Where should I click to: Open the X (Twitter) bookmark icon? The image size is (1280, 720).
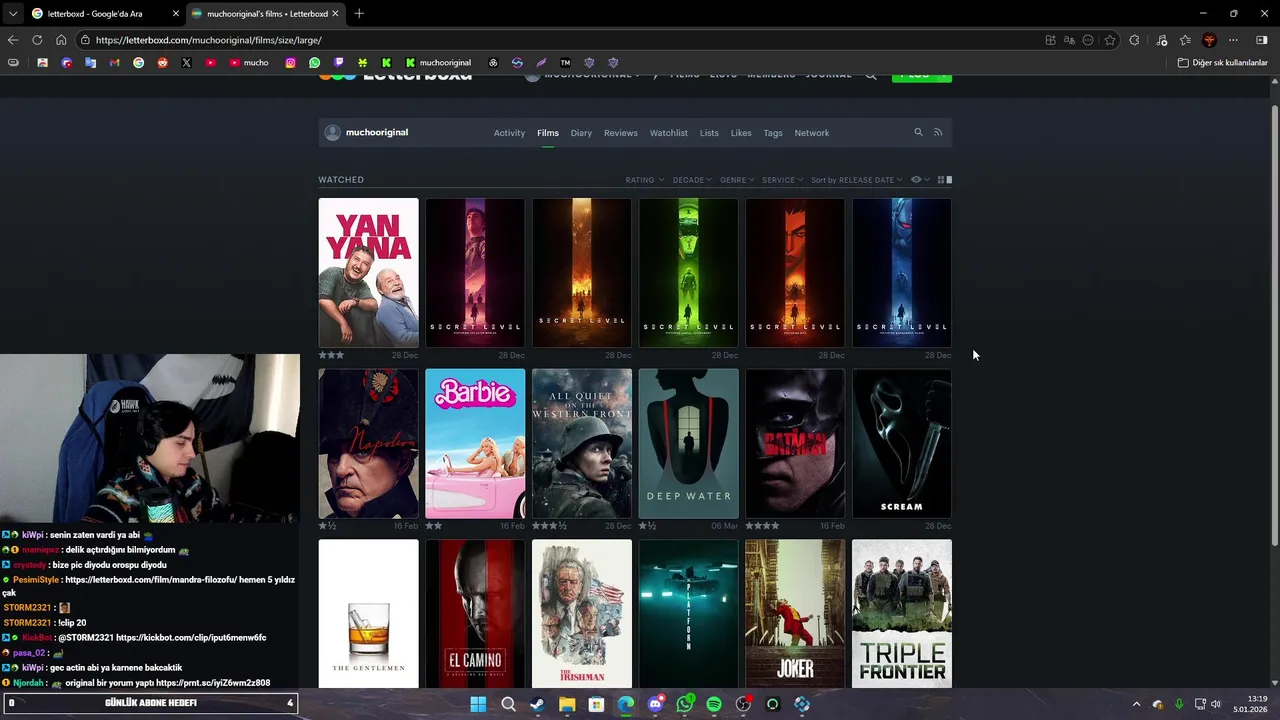tap(186, 62)
